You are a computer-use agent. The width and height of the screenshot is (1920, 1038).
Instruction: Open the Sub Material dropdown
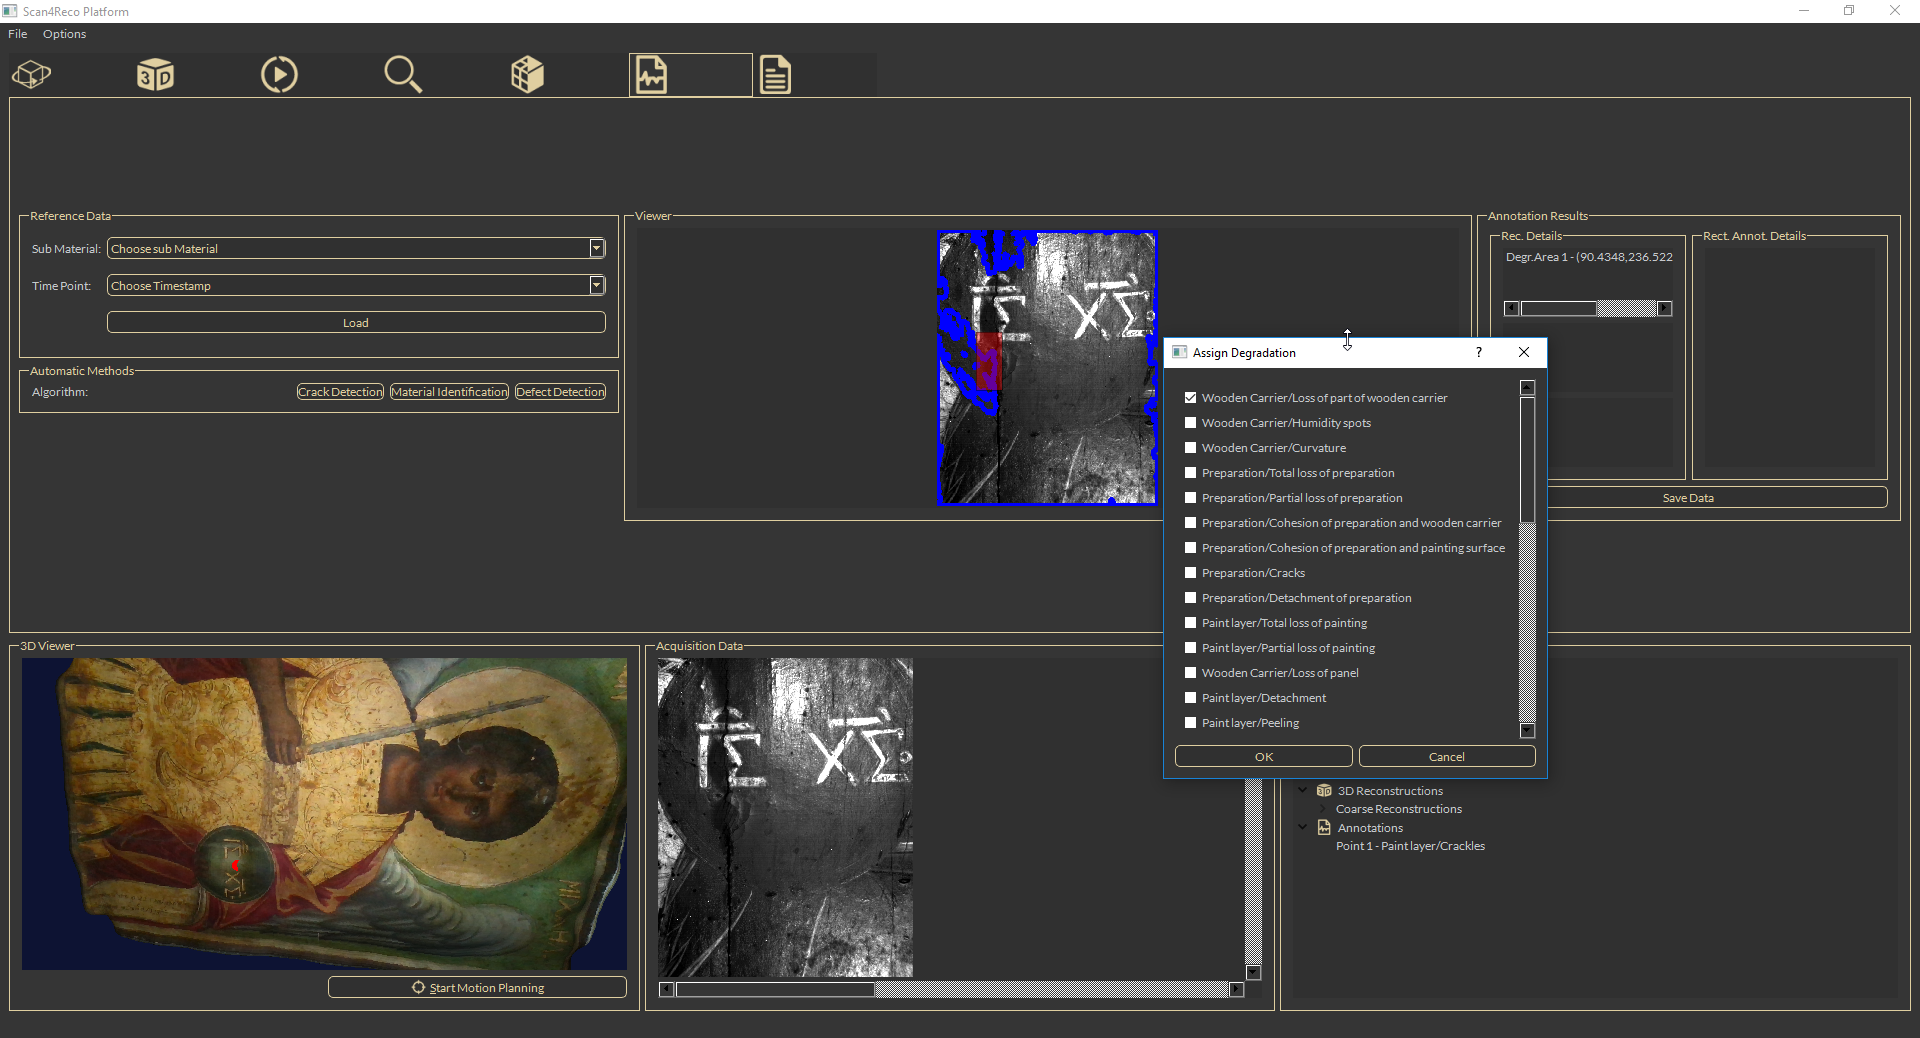tap(356, 248)
